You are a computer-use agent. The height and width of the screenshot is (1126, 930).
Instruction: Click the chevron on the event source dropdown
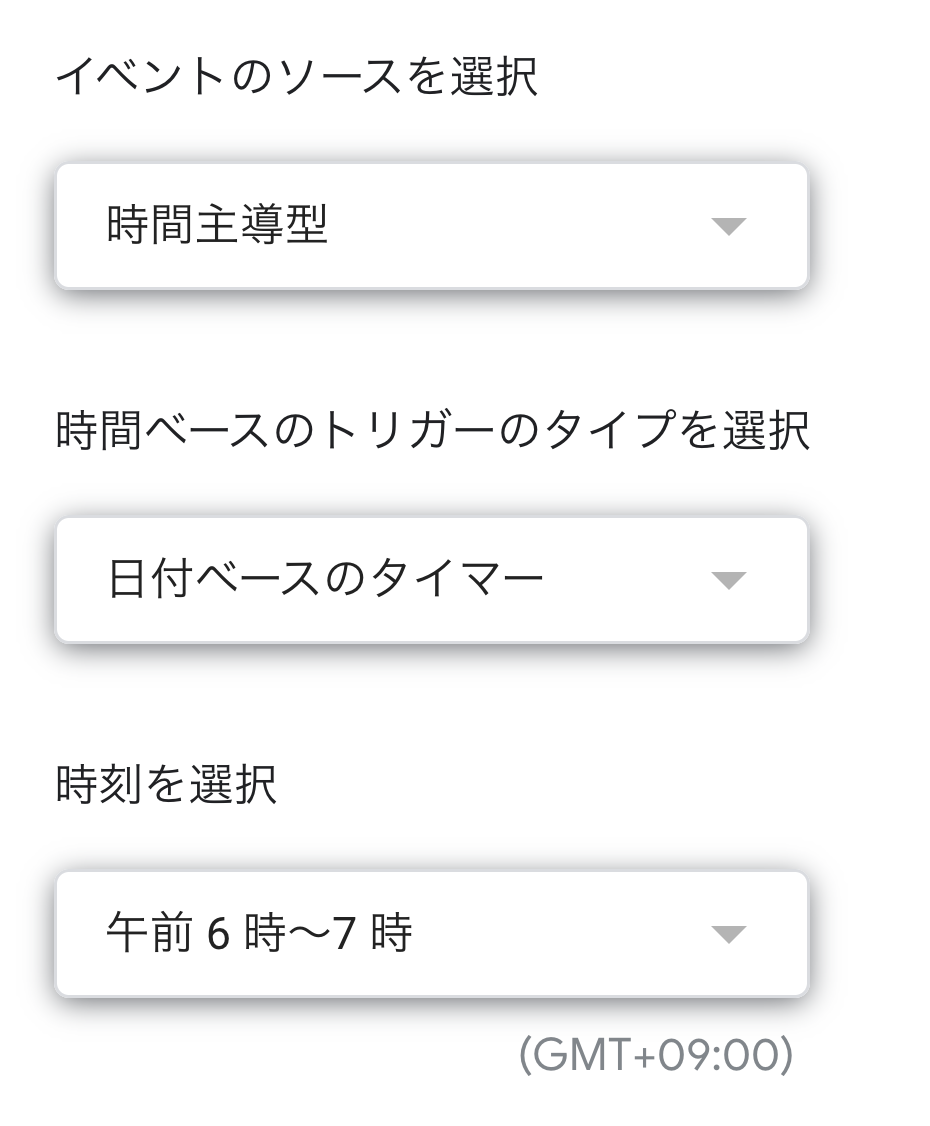pos(730,228)
